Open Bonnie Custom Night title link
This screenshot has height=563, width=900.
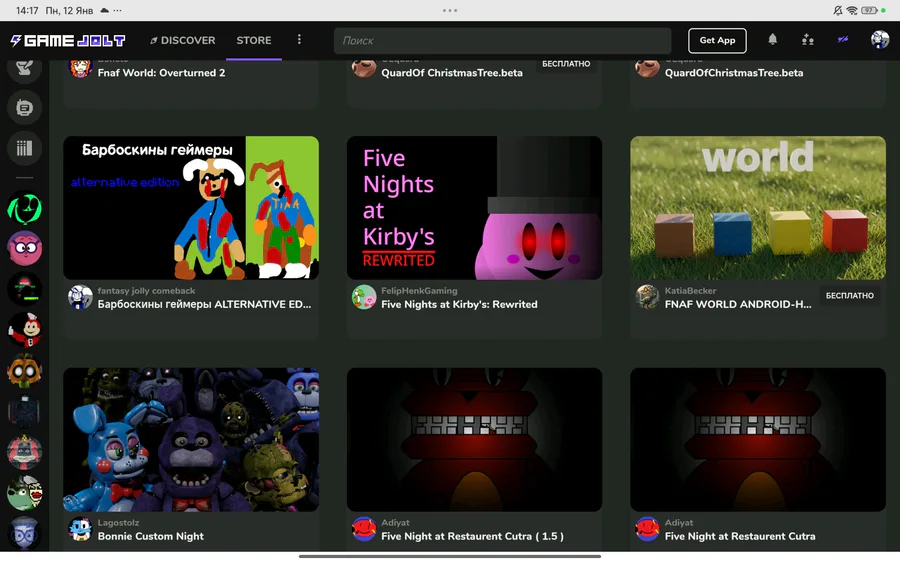pyautogui.click(x=150, y=536)
